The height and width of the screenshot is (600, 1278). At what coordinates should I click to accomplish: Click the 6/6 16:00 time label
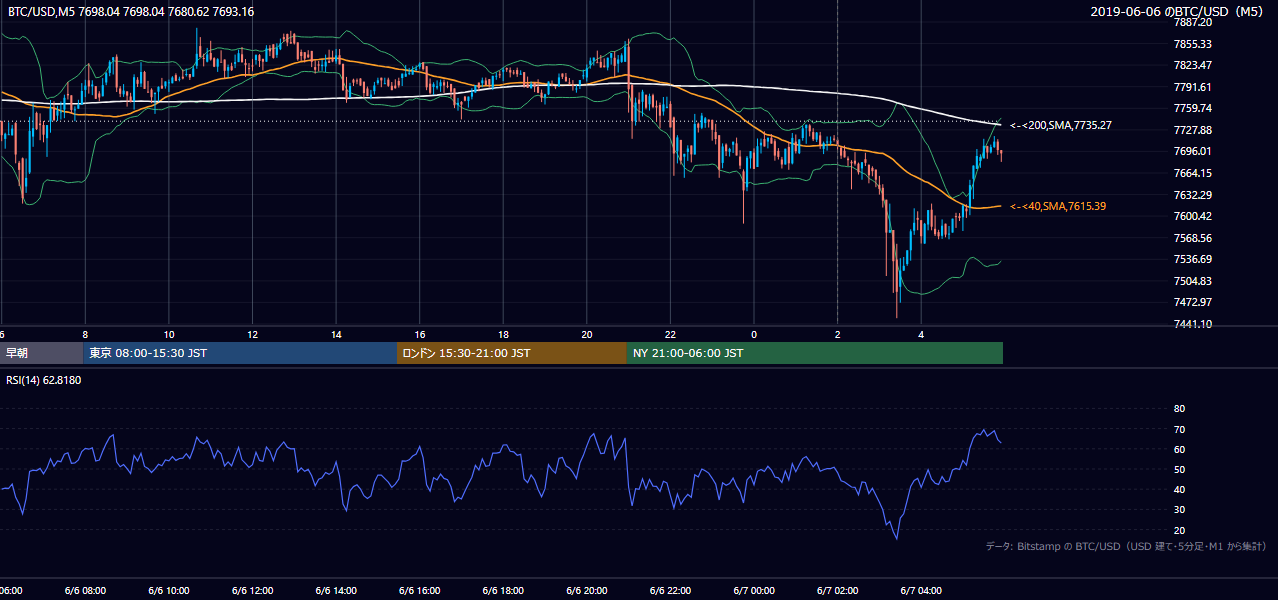point(420,591)
